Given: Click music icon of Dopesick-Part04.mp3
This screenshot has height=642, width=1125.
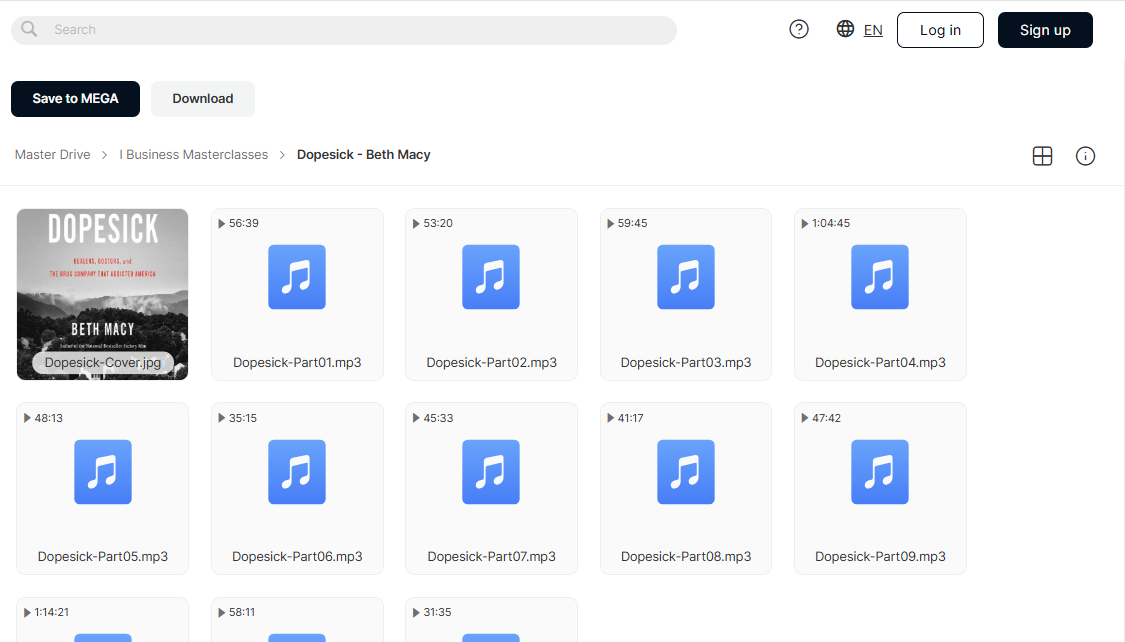Looking at the screenshot, I should pyautogui.click(x=880, y=277).
